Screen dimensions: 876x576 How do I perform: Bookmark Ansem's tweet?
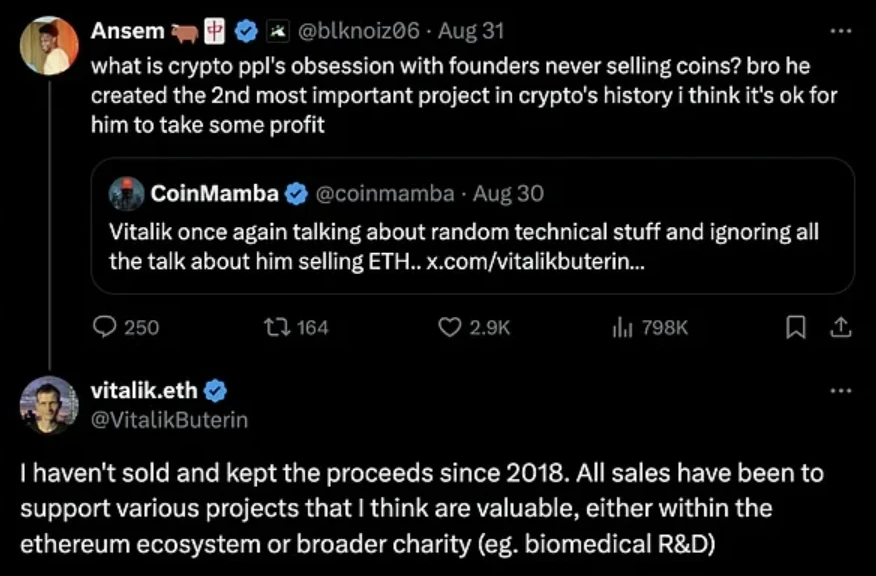click(796, 326)
